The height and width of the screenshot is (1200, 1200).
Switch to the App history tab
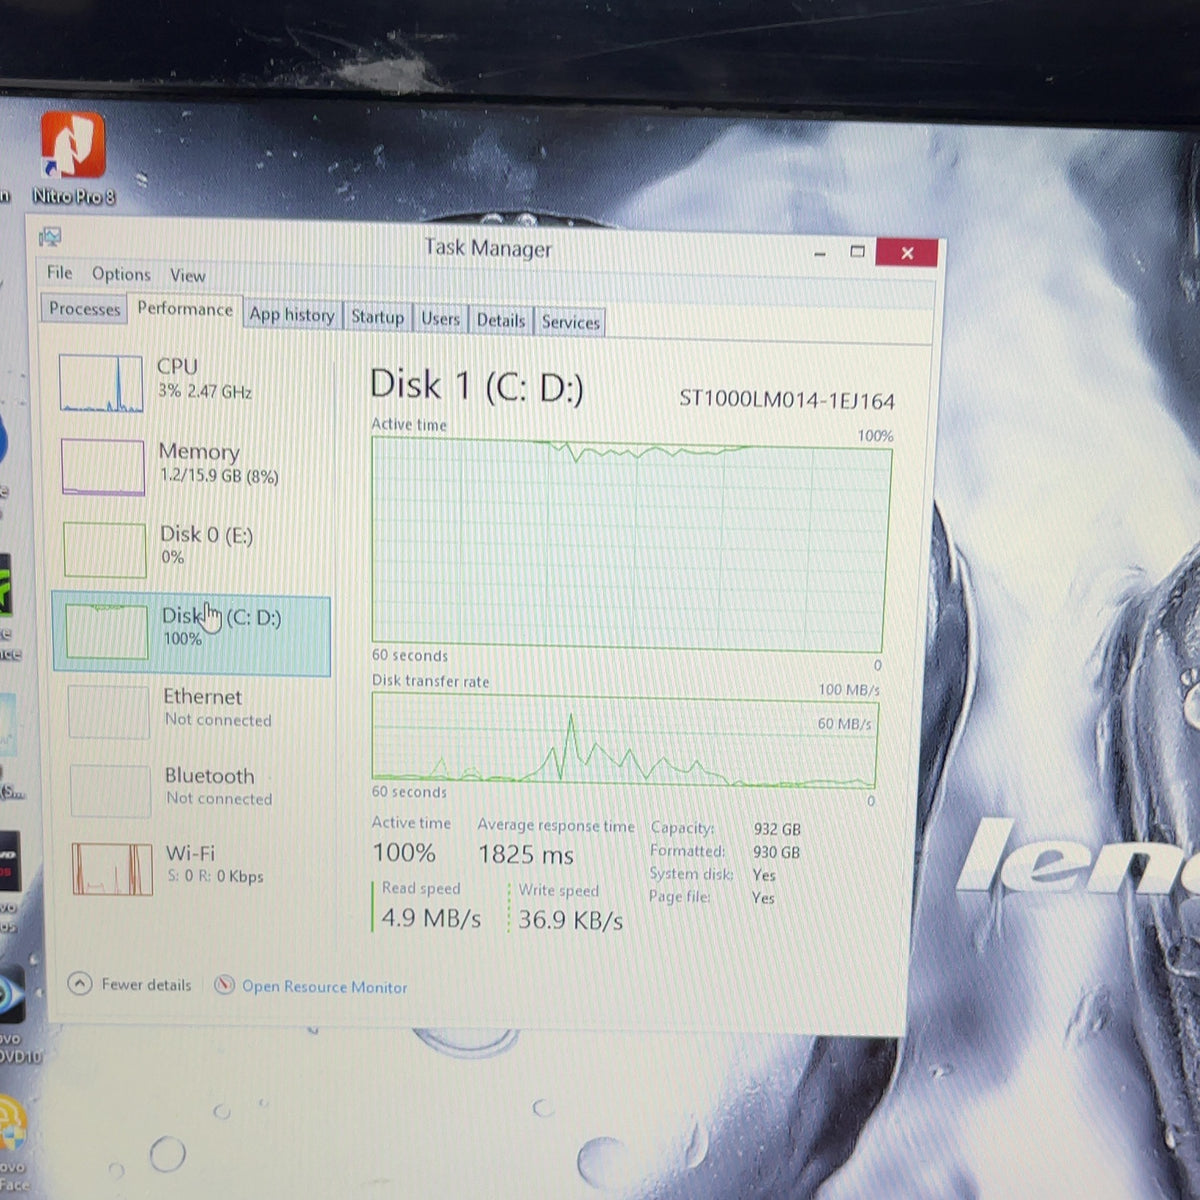point(292,315)
